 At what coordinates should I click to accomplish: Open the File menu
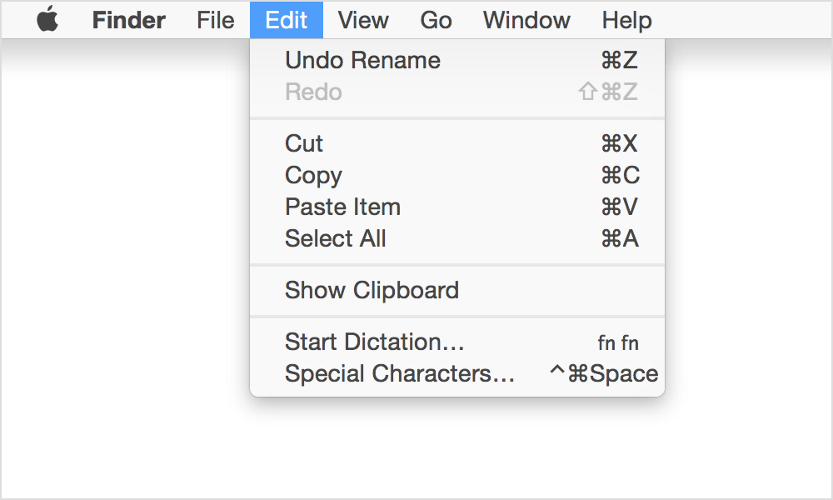[x=216, y=20]
